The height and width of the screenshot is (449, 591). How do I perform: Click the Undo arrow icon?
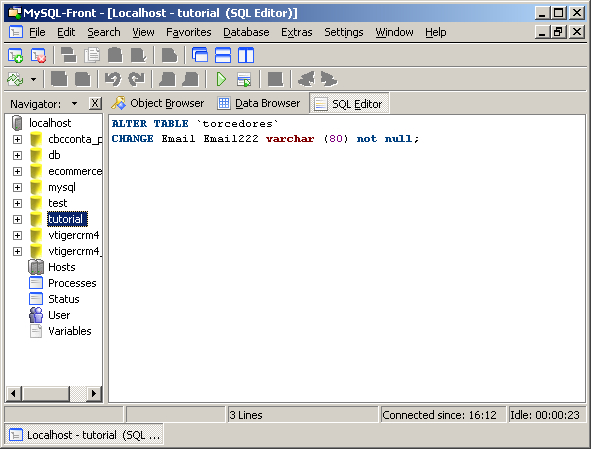click(113, 80)
